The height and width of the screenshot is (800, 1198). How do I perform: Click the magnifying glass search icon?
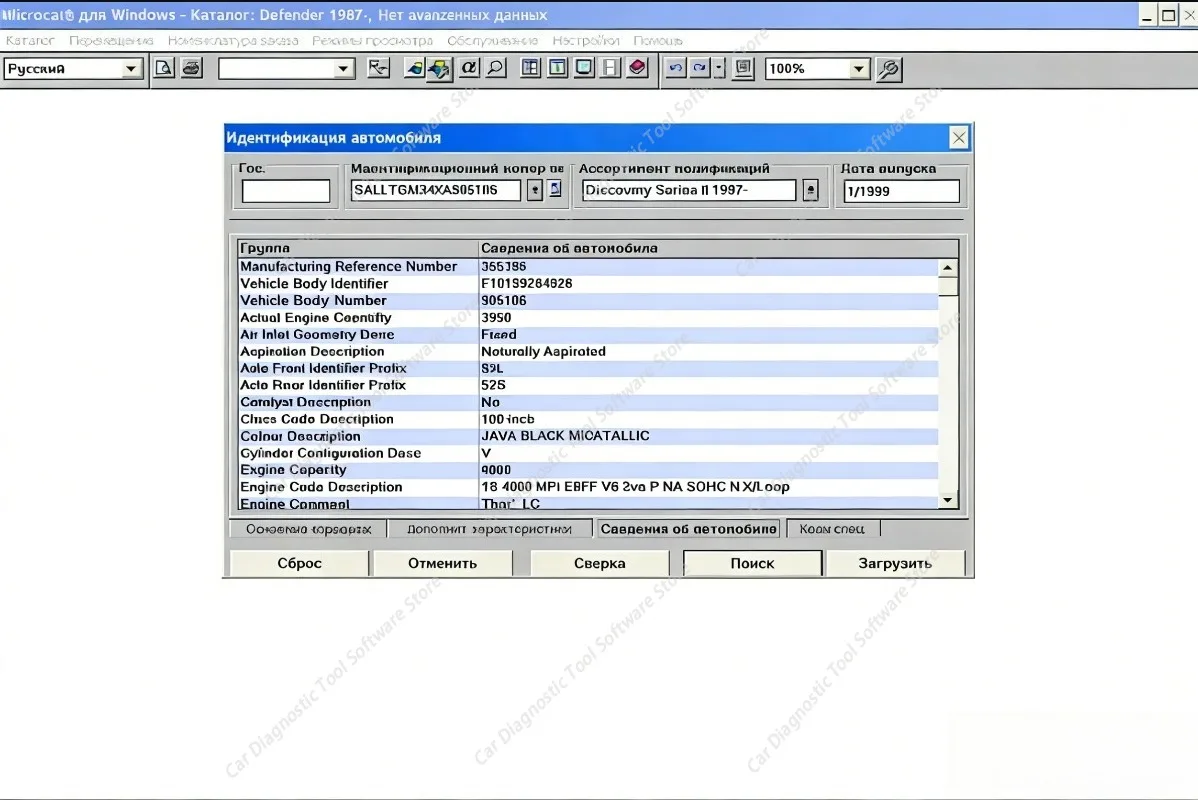pyautogui.click(x=496, y=68)
